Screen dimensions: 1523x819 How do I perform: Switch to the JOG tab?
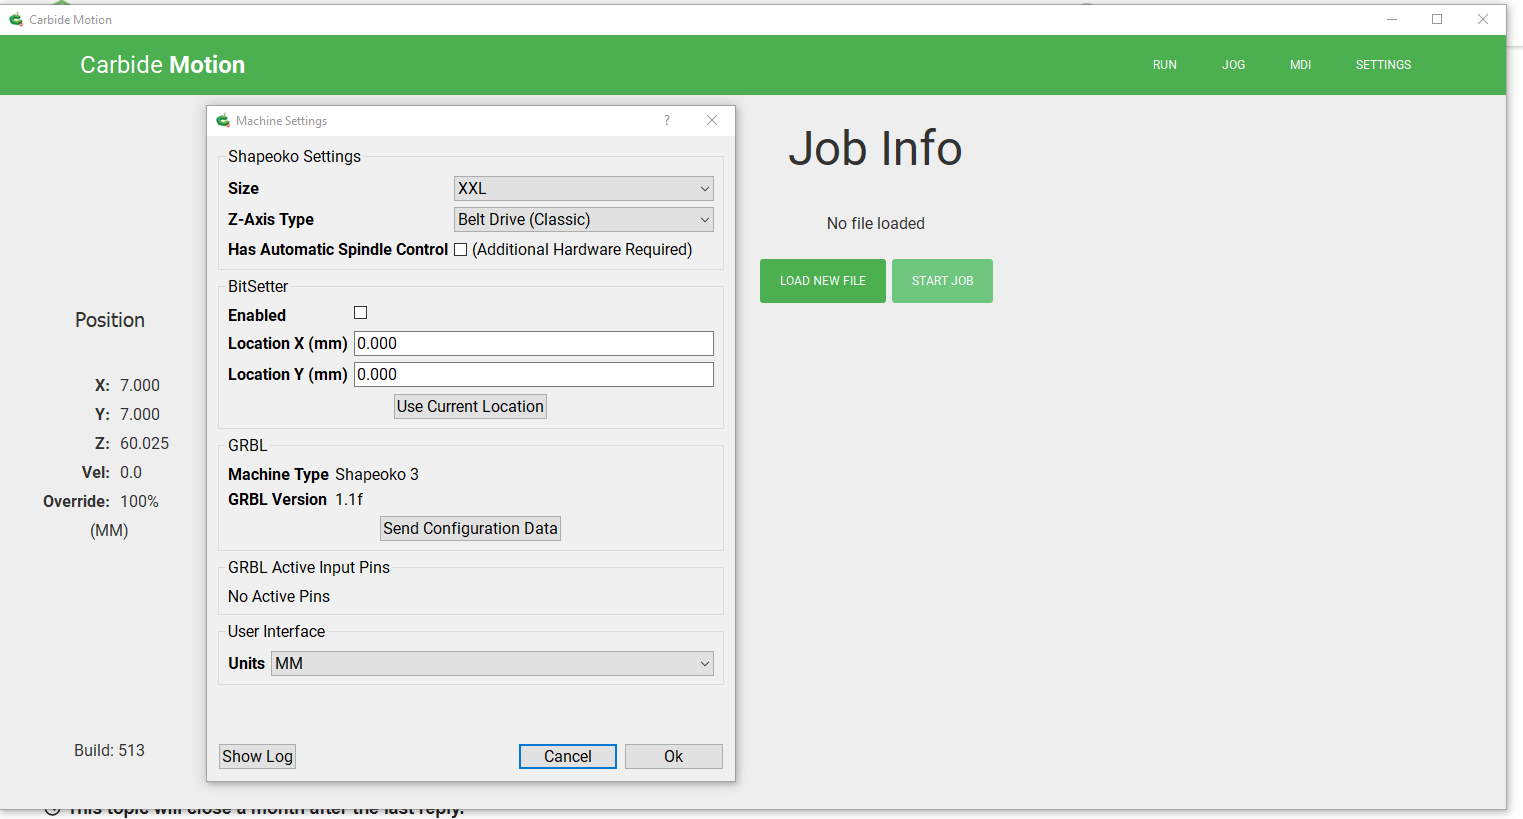(1234, 65)
